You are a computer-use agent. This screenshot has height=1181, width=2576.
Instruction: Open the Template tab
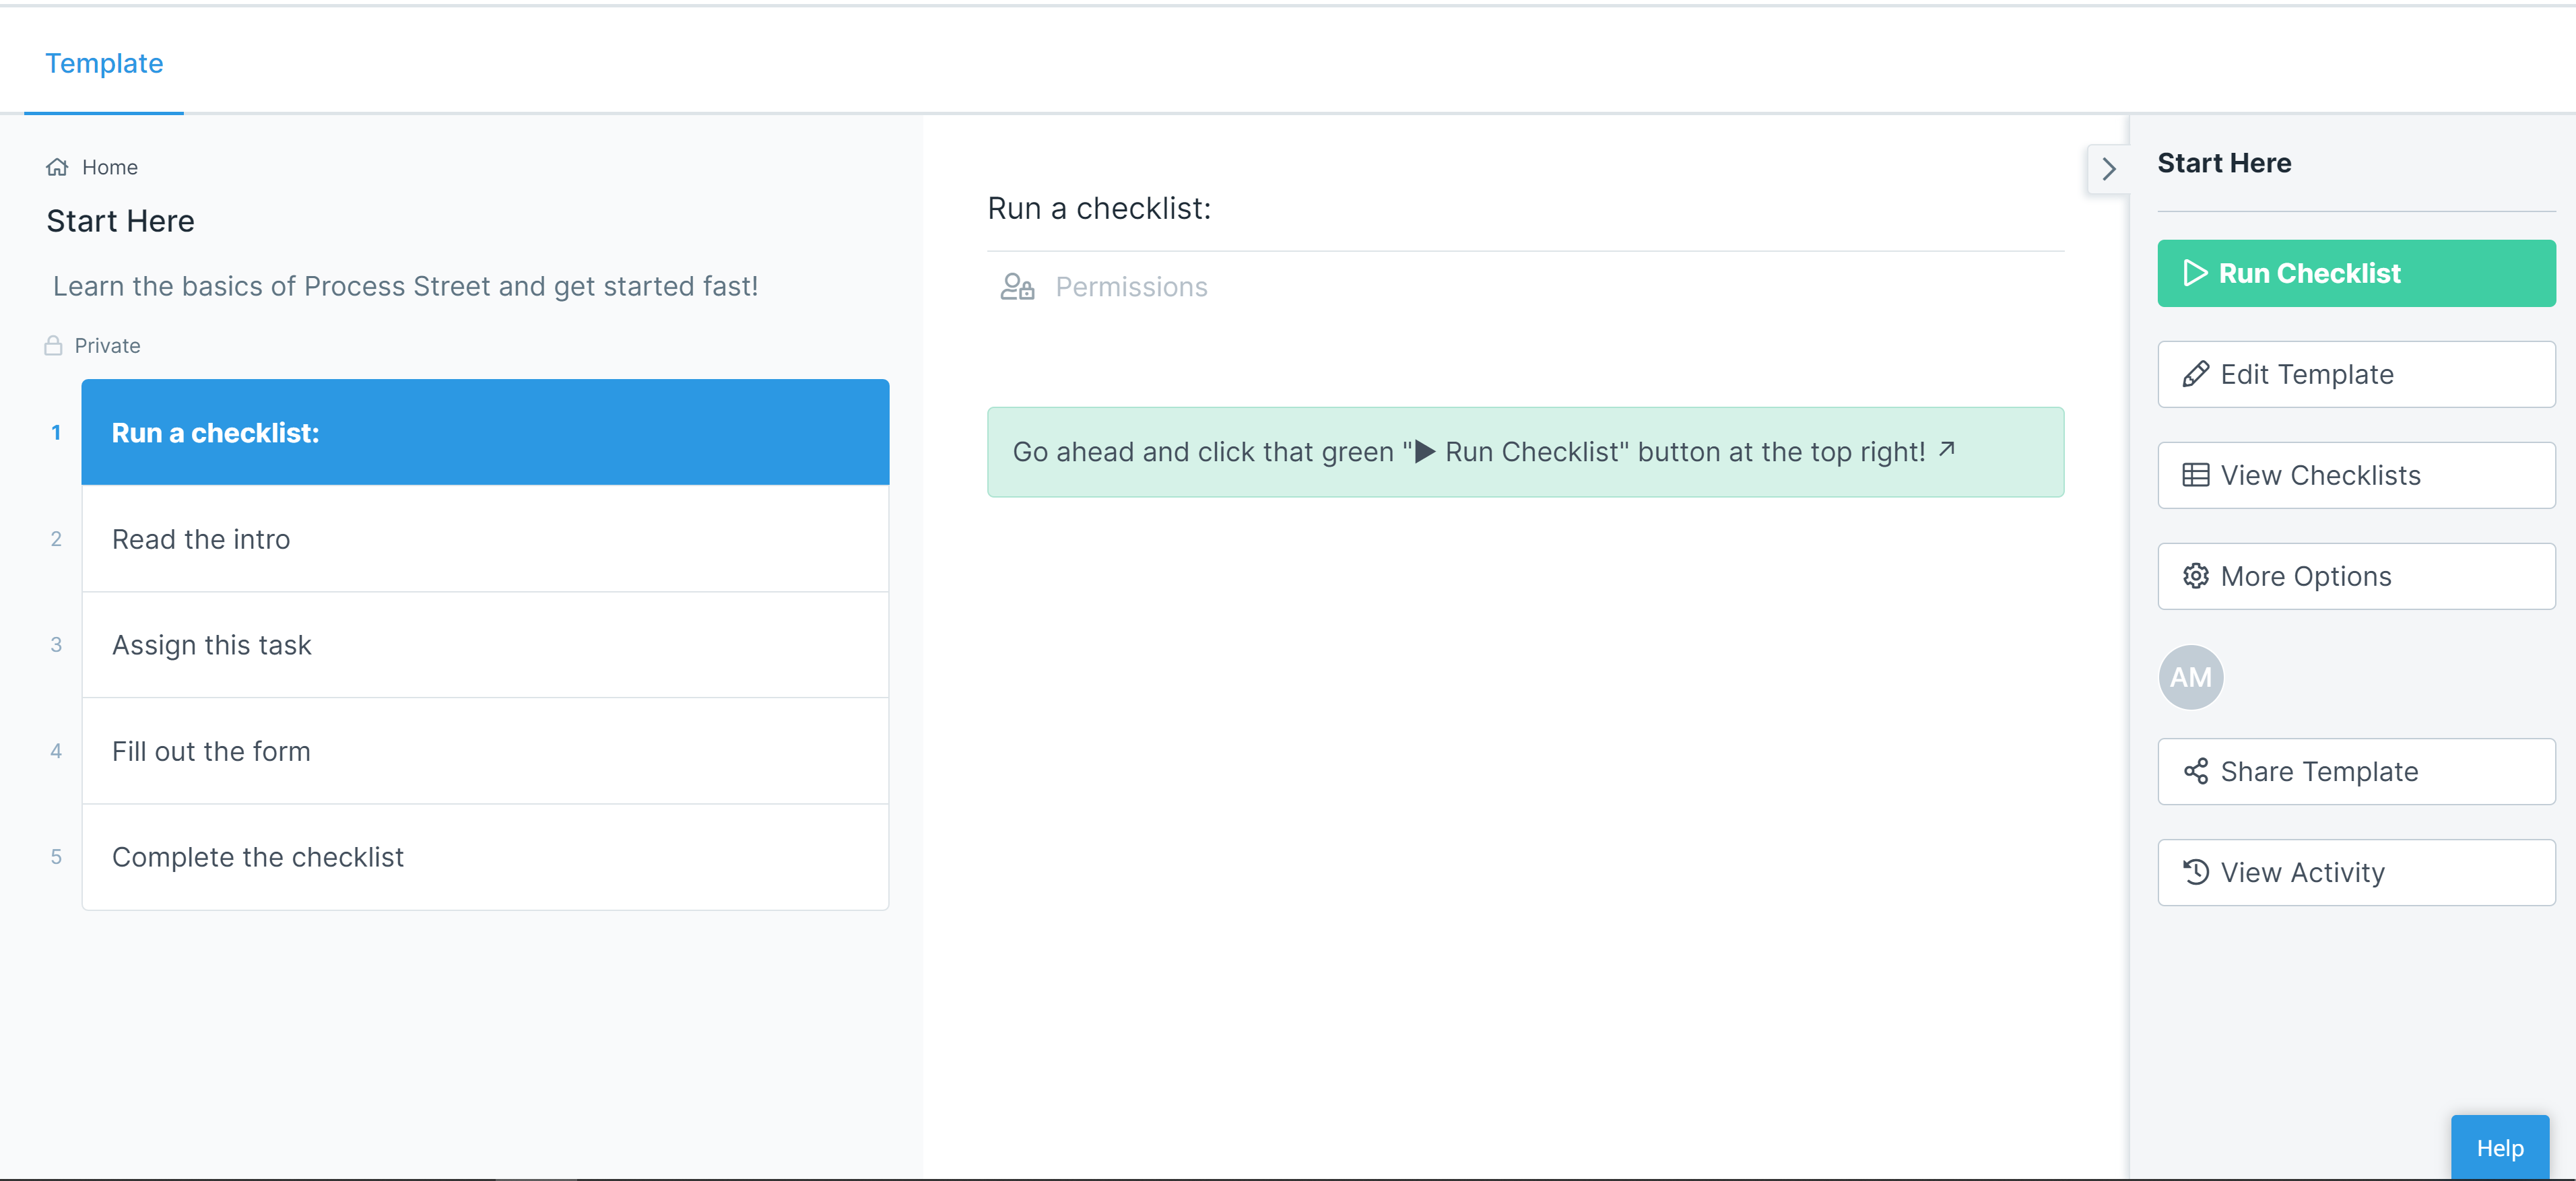point(104,63)
